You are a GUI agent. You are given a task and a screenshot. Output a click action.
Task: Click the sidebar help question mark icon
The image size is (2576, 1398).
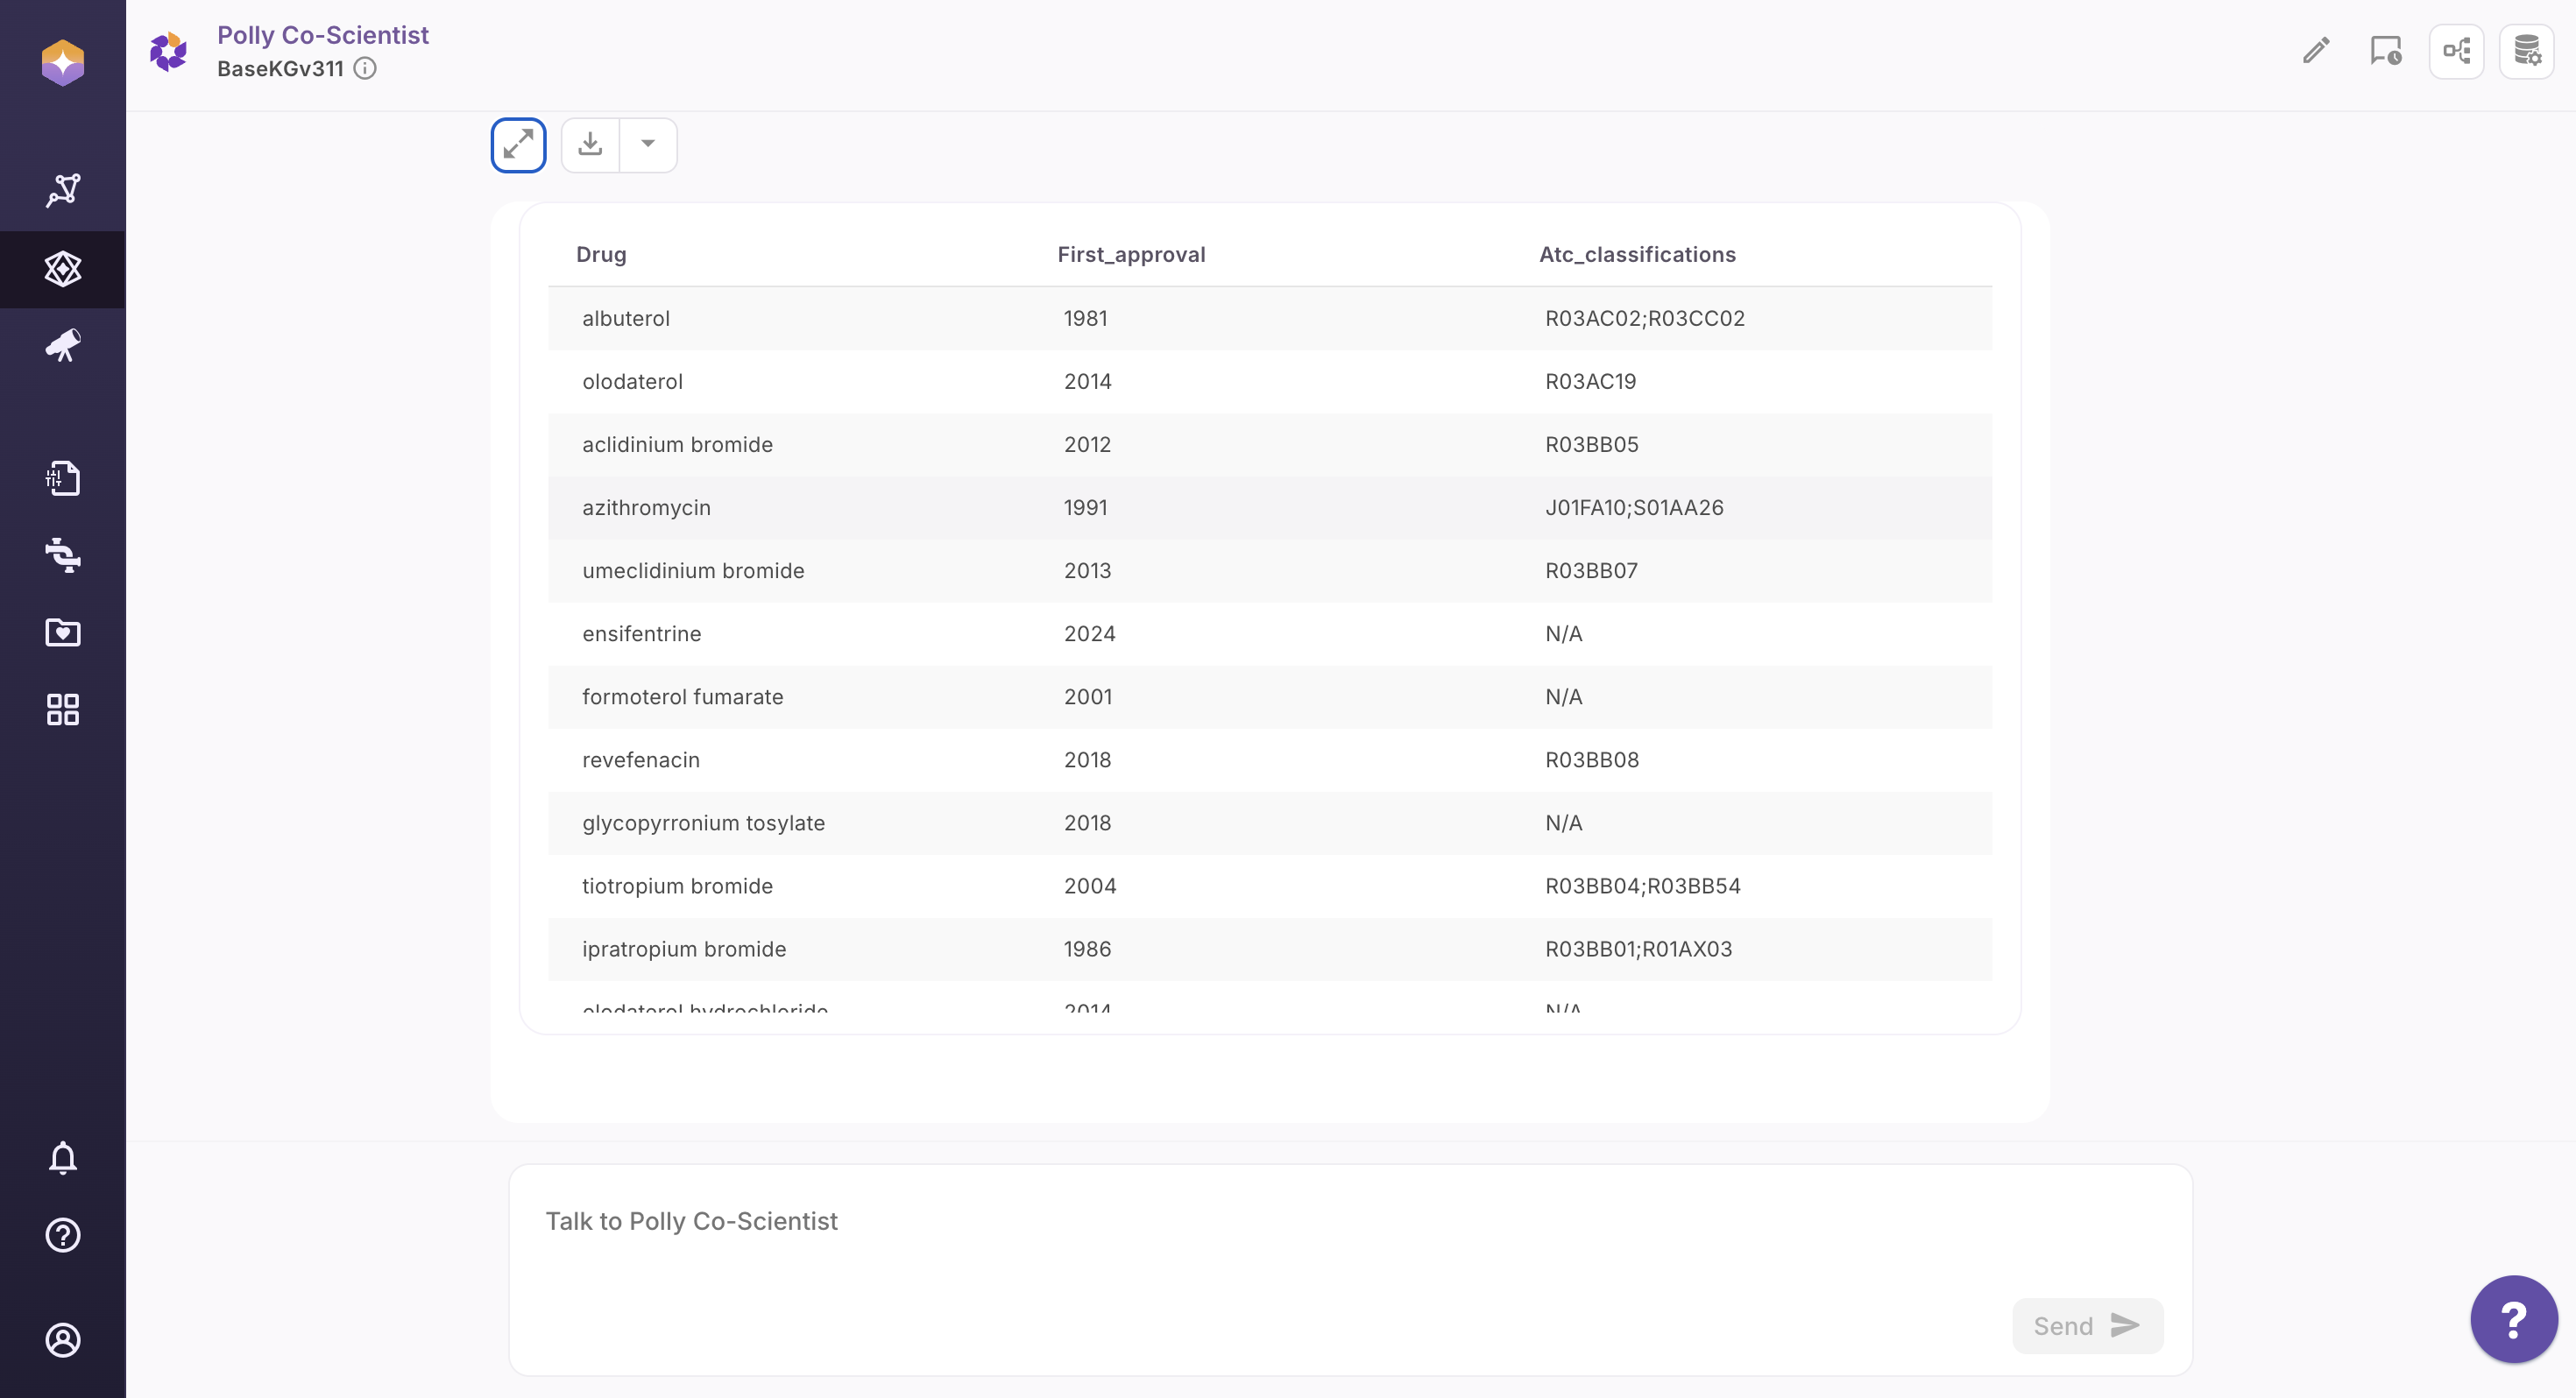(62, 1235)
